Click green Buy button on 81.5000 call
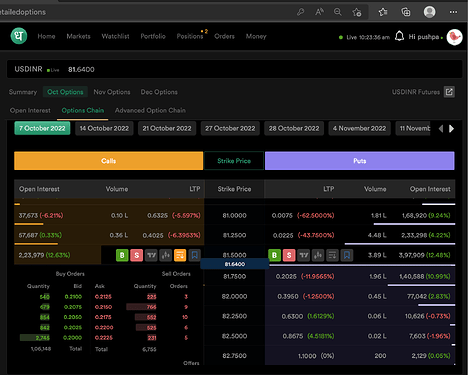Screen dimensions: 468x375 click(122, 255)
